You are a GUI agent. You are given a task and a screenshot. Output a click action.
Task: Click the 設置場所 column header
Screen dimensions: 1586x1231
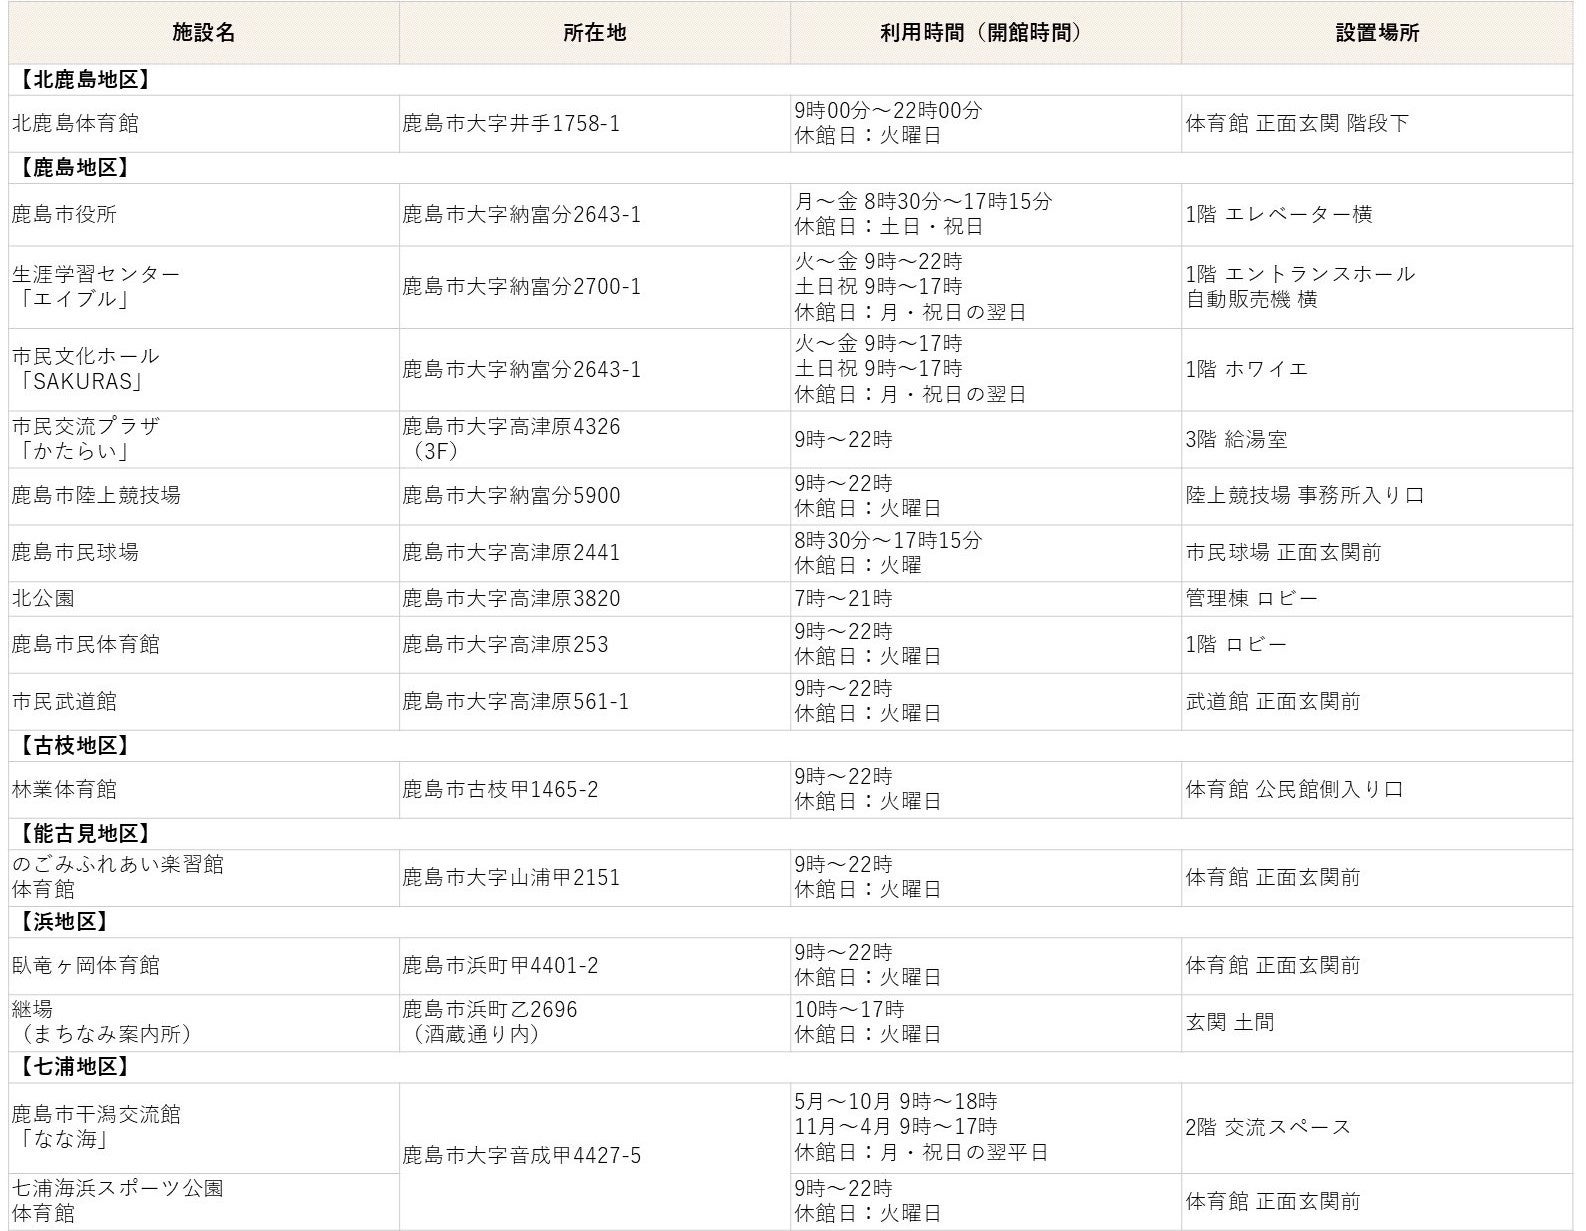point(1377,33)
